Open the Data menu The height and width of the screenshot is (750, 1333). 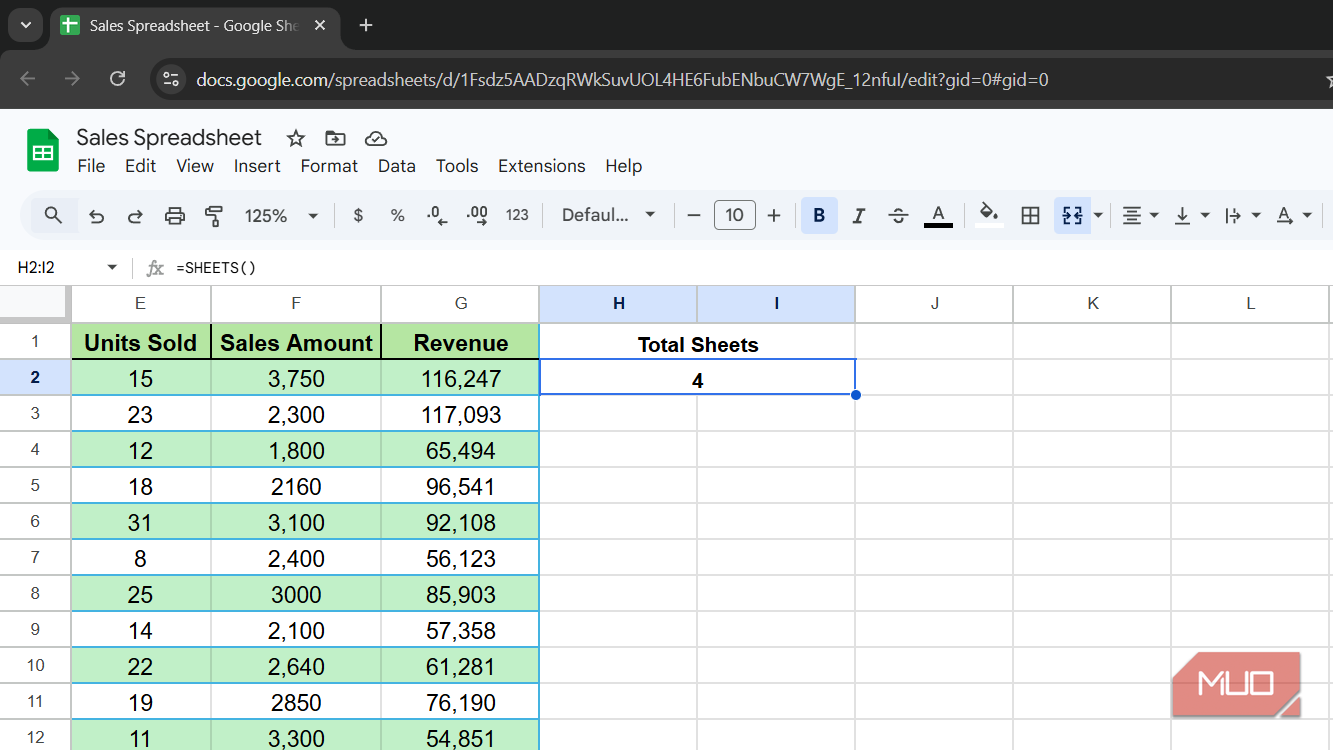pos(396,166)
